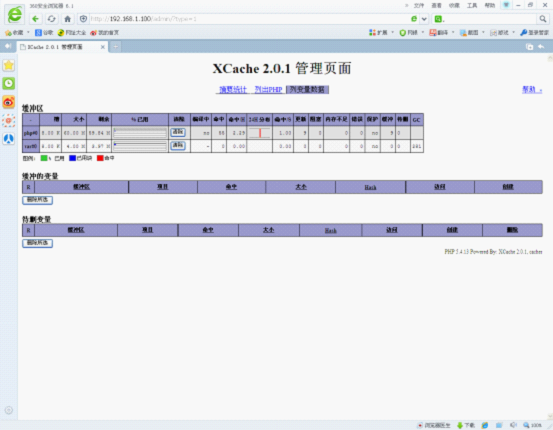Open the sidebar favorites star icon
This screenshot has width=553, height=430.
9,65
